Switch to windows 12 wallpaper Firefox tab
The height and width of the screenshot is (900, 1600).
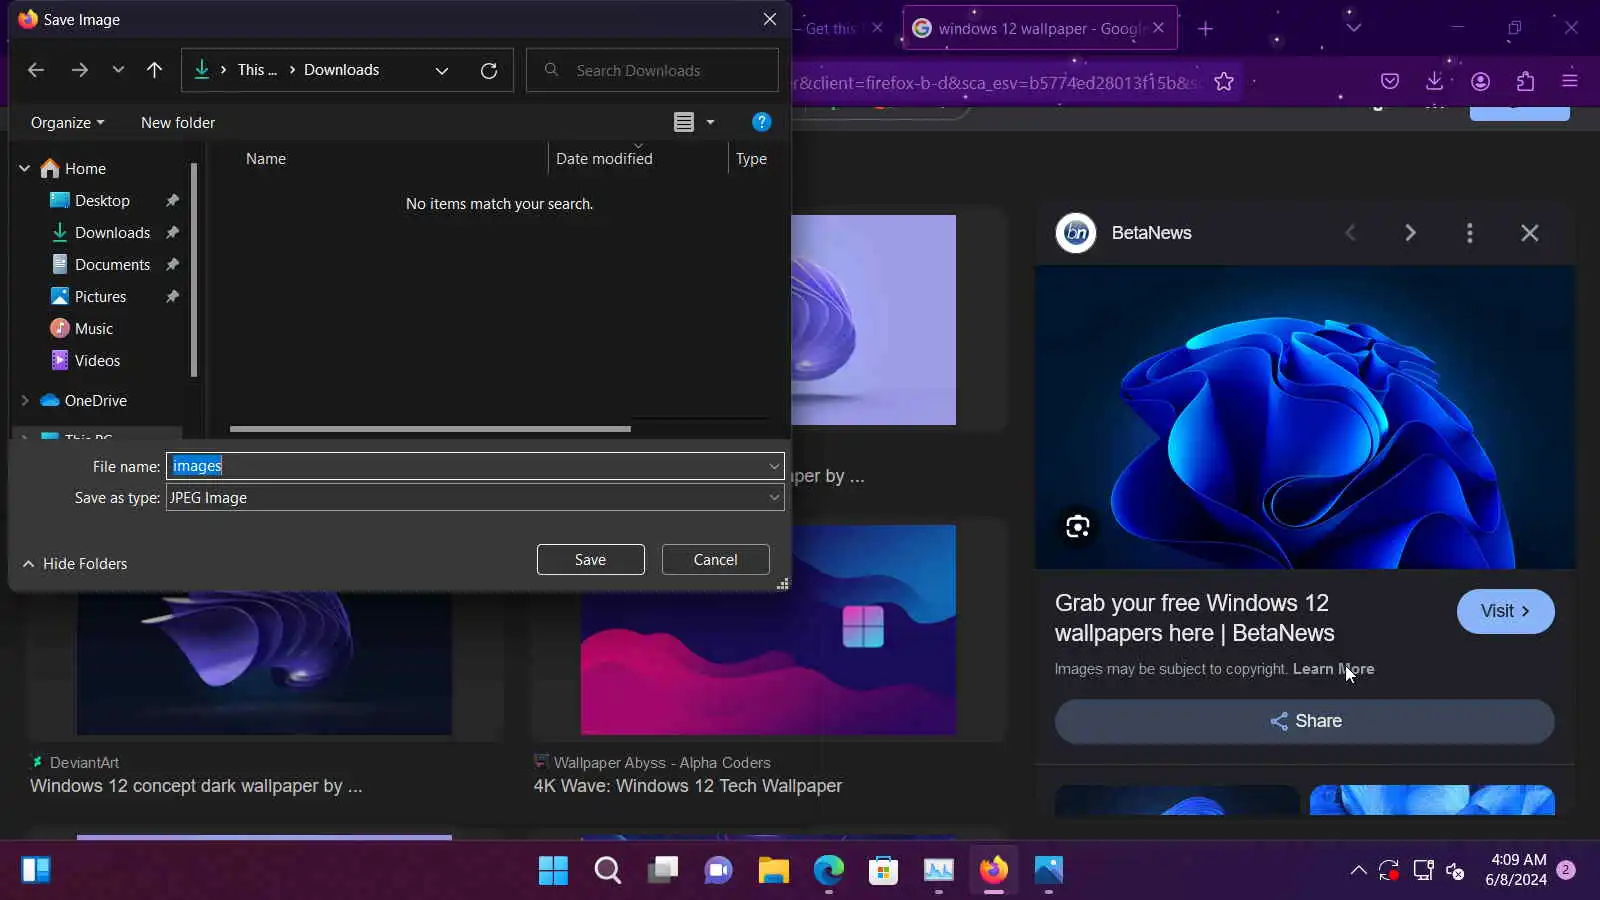1040,28
